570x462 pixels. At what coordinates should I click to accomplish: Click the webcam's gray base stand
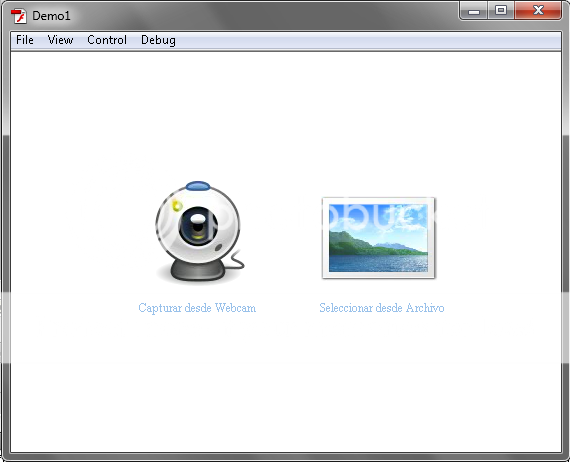tap(198, 271)
